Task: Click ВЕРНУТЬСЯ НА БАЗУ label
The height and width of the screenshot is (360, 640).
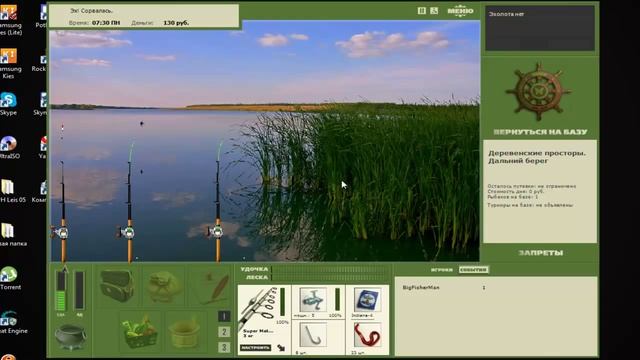Action: click(x=540, y=132)
